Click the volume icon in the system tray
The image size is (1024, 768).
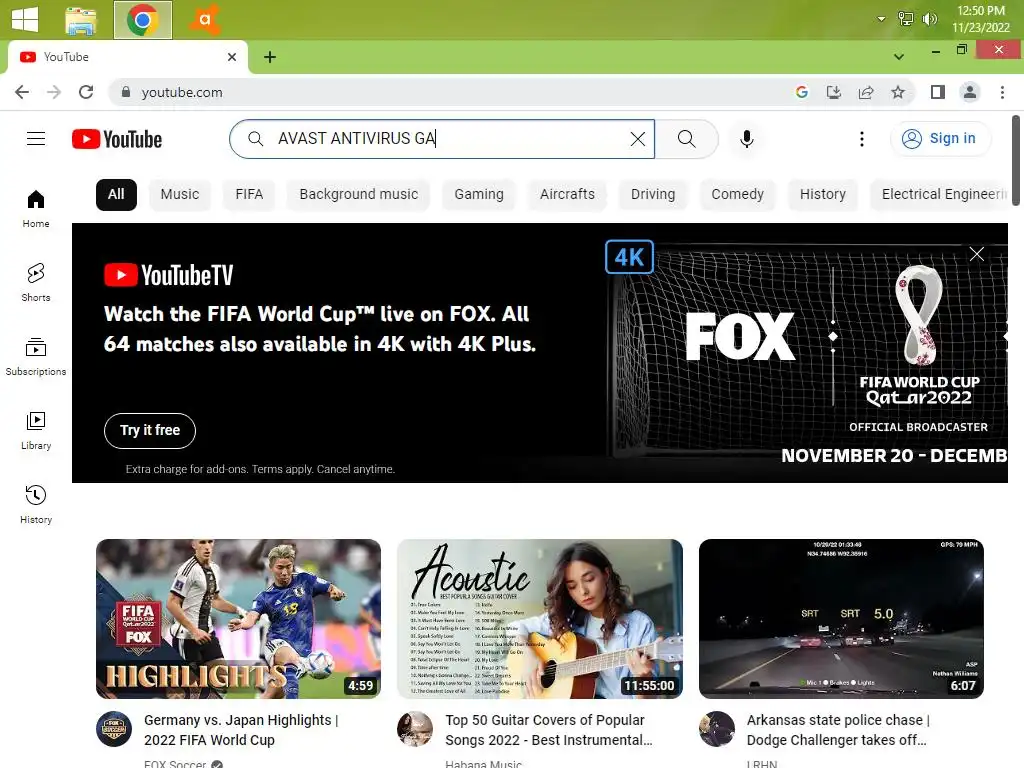pos(929,19)
